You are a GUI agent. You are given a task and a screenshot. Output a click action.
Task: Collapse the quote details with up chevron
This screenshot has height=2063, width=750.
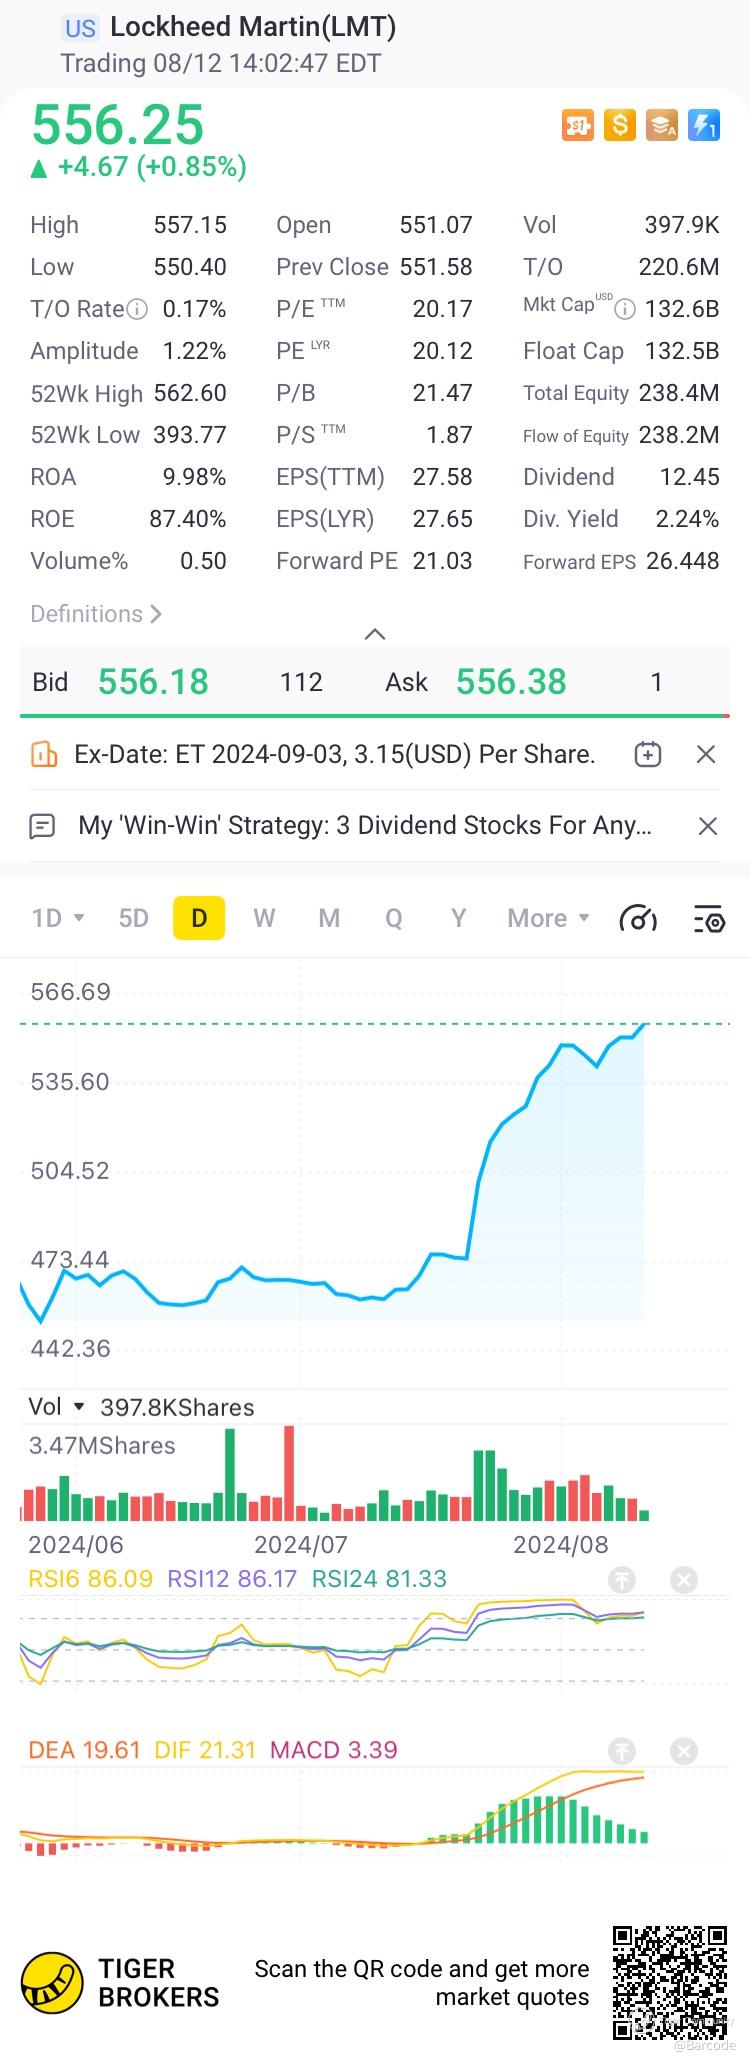pos(375,634)
